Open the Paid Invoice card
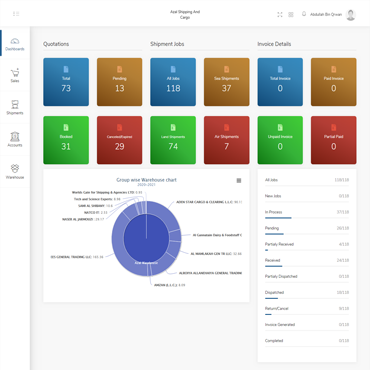This screenshot has width=370, height=370. click(334, 82)
